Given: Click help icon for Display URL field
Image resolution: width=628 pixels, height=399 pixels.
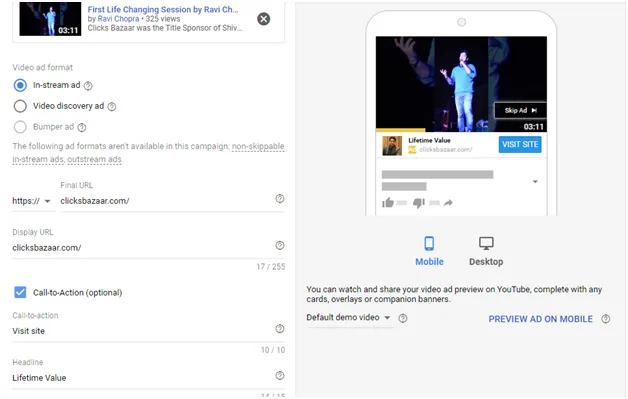Looking at the screenshot, I should pos(280,246).
